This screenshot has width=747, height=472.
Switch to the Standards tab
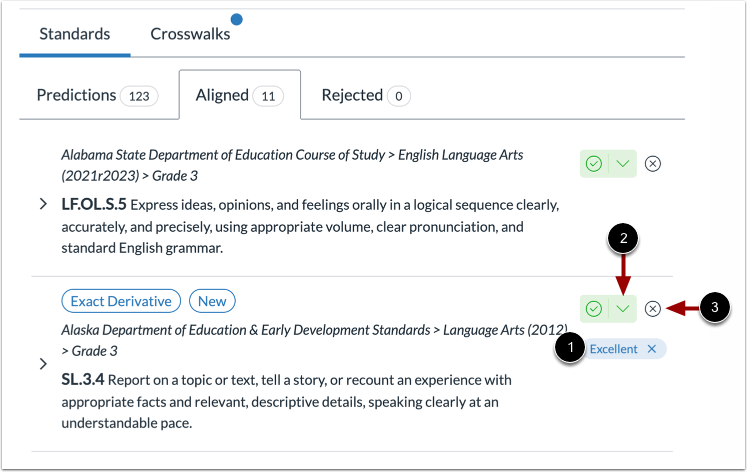(x=75, y=34)
